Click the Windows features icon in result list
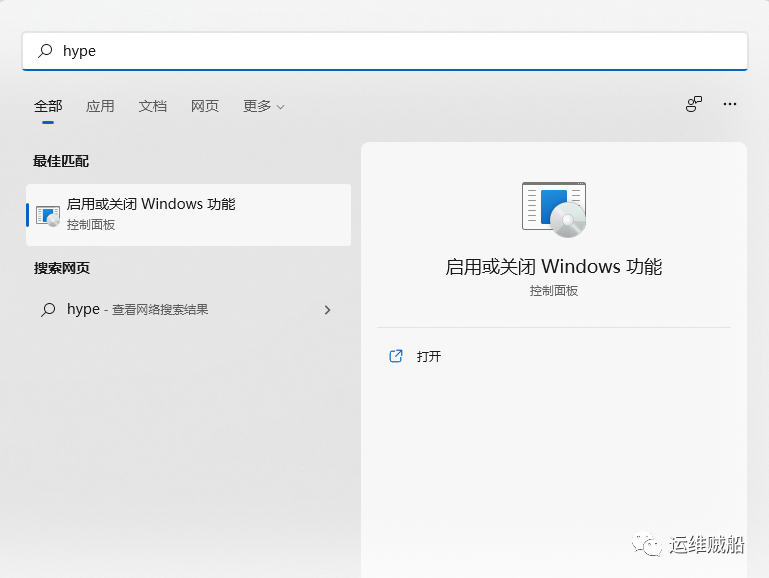Image resolution: width=769 pixels, height=578 pixels. (x=48, y=215)
